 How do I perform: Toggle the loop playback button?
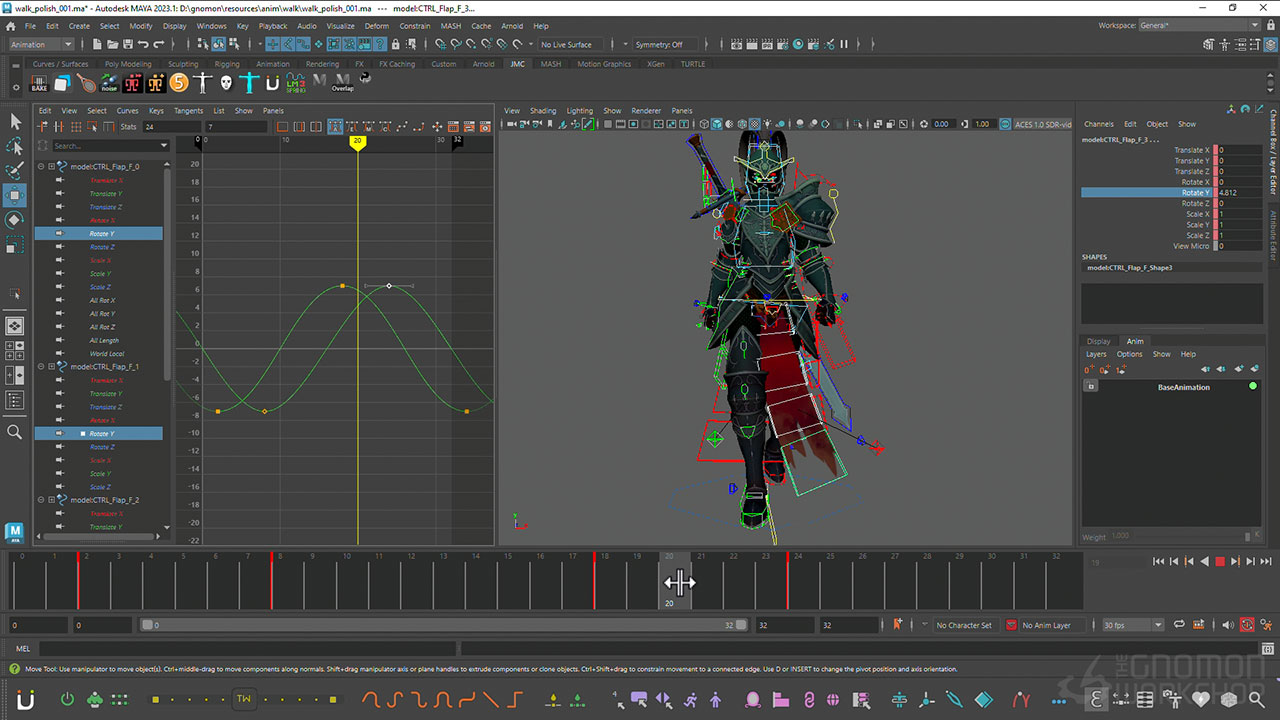pyautogui.click(x=1180, y=625)
